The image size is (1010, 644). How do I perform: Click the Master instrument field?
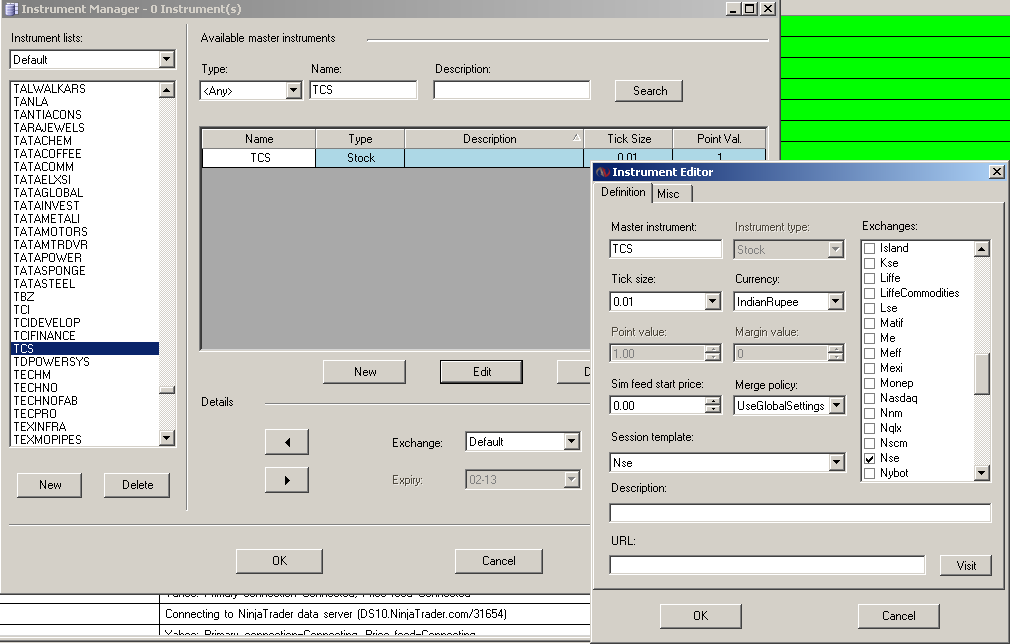pos(665,249)
